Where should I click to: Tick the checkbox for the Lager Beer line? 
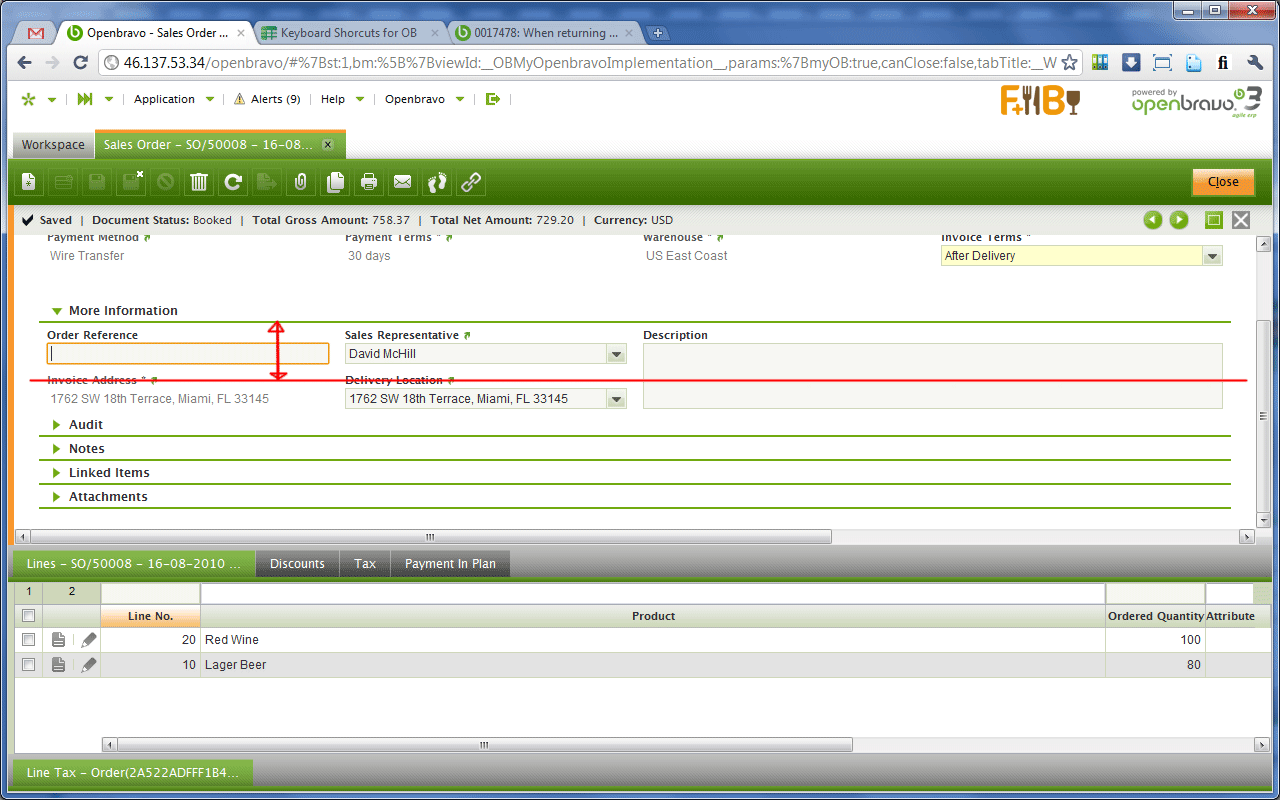pyautogui.click(x=29, y=665)
